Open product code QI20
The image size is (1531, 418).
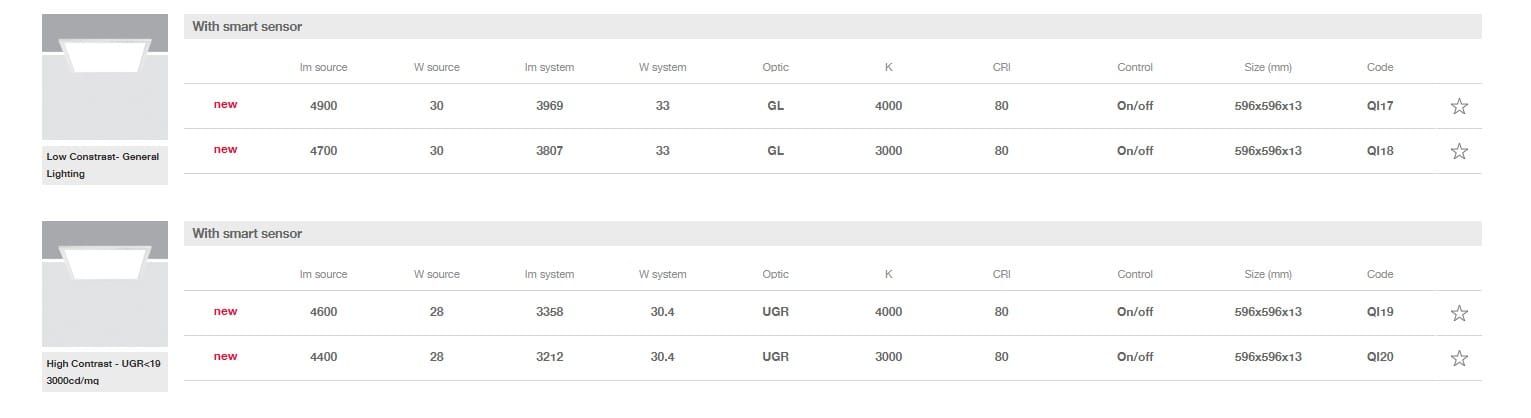(1379, 357)
